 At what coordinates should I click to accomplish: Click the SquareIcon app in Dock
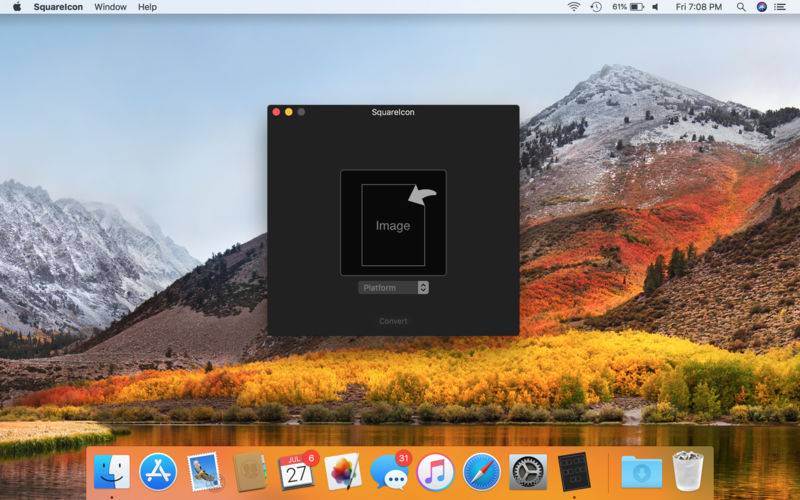574,471
